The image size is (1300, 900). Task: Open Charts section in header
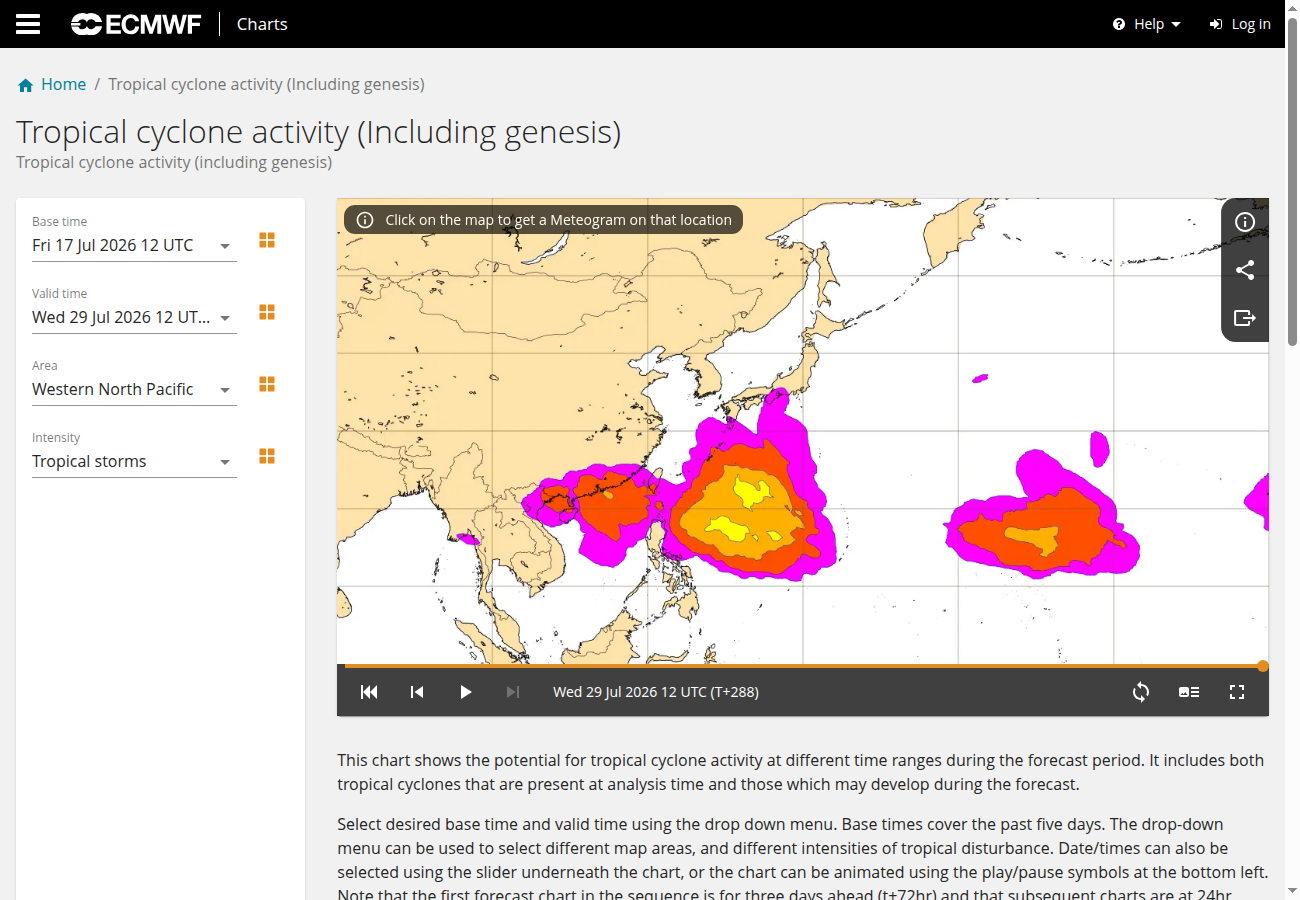click(262, 24)
